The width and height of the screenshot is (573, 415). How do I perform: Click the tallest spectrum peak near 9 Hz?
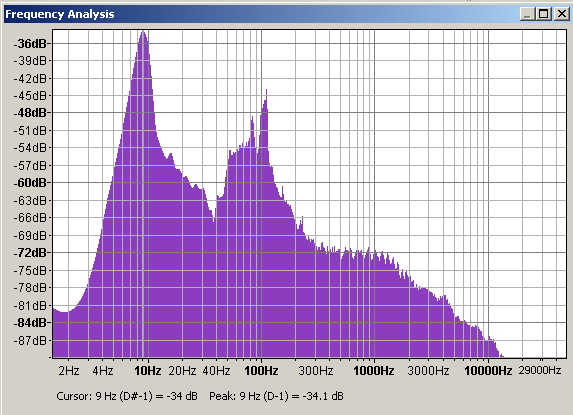143,33
